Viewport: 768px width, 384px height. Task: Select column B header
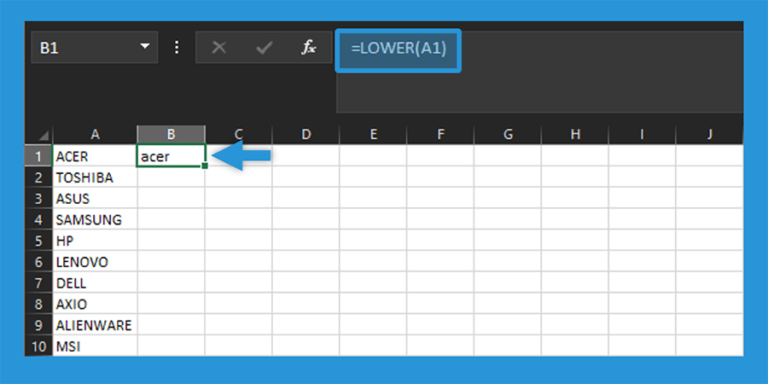click(171, 134)
